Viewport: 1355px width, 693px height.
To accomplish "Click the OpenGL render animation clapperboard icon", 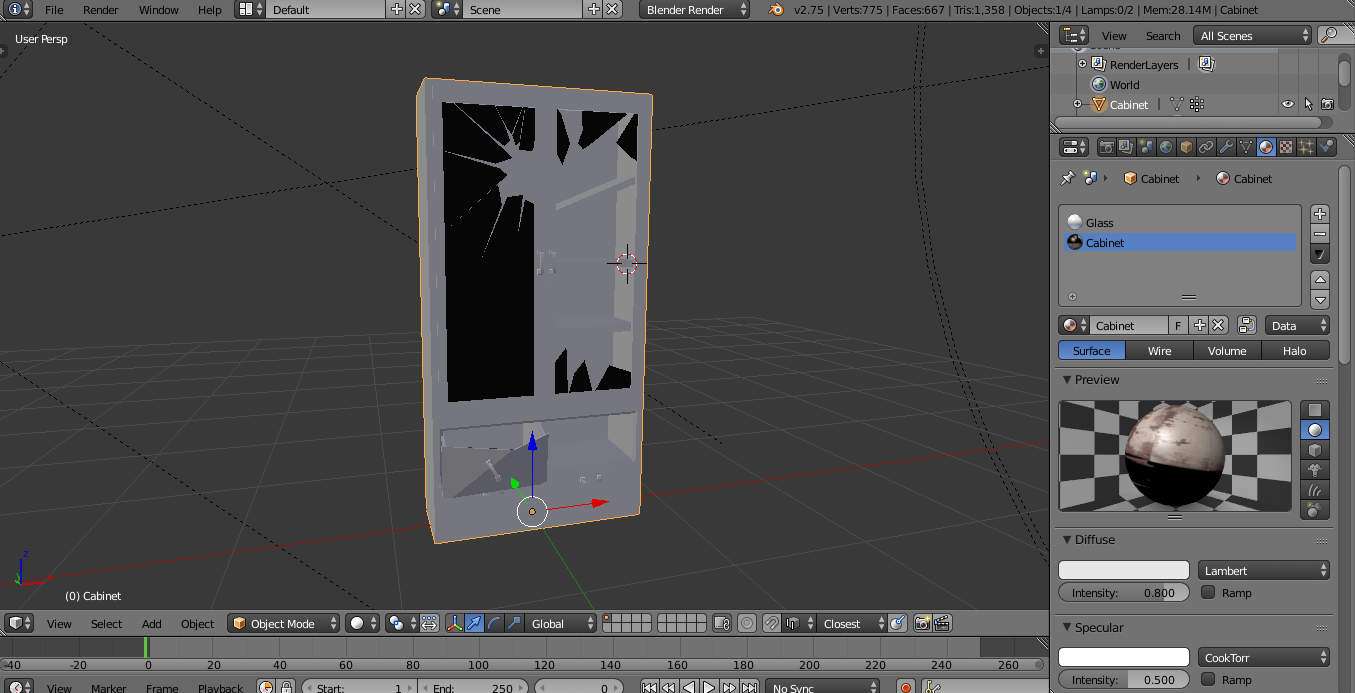I will (x=942, y=623).
